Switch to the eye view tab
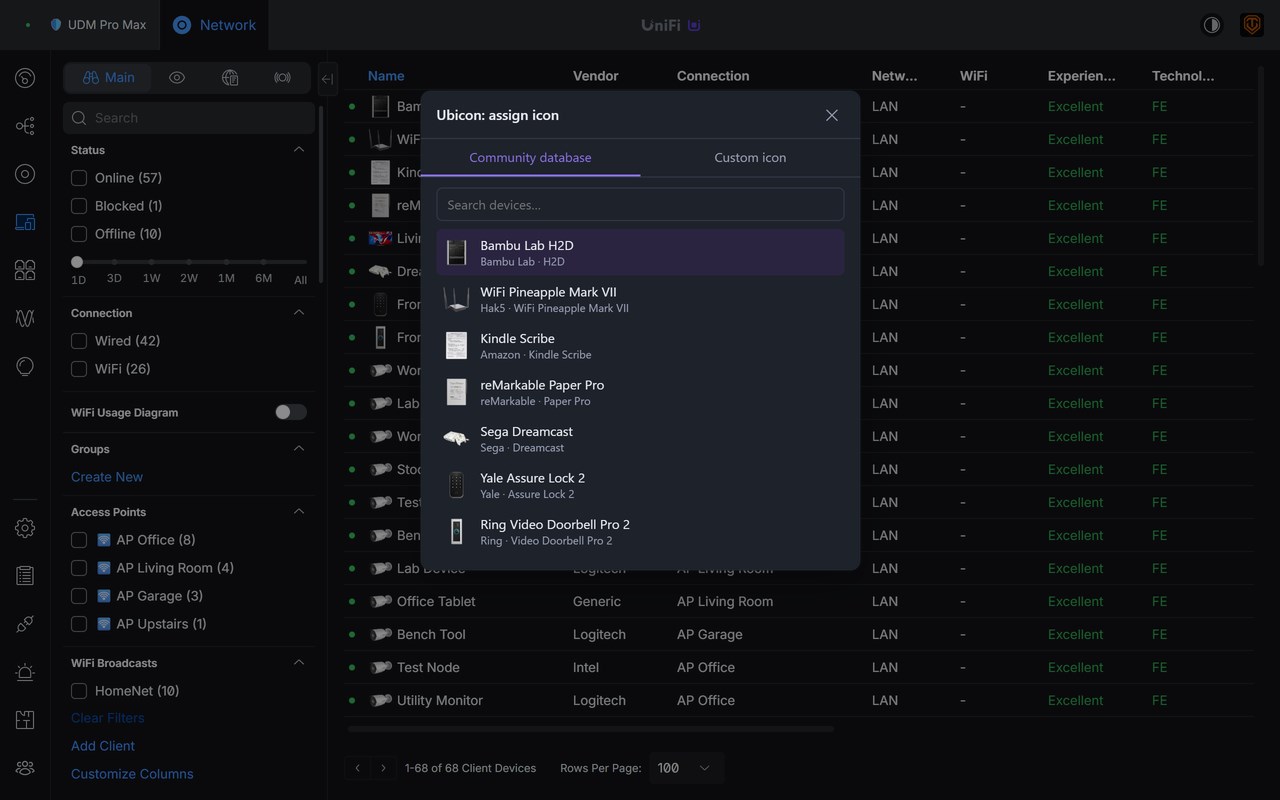Viewport: 1280px width, 800px height. click(177, 78)
